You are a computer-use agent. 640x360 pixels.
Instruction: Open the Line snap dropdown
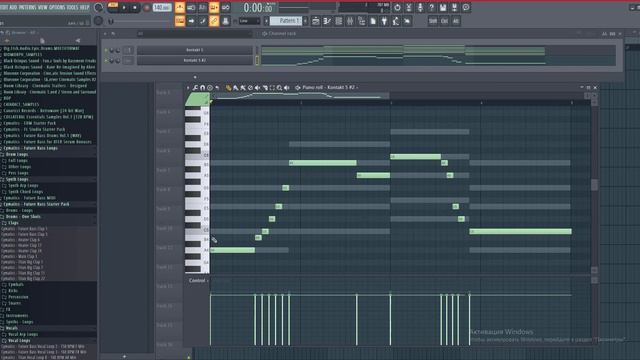point(249,21)
